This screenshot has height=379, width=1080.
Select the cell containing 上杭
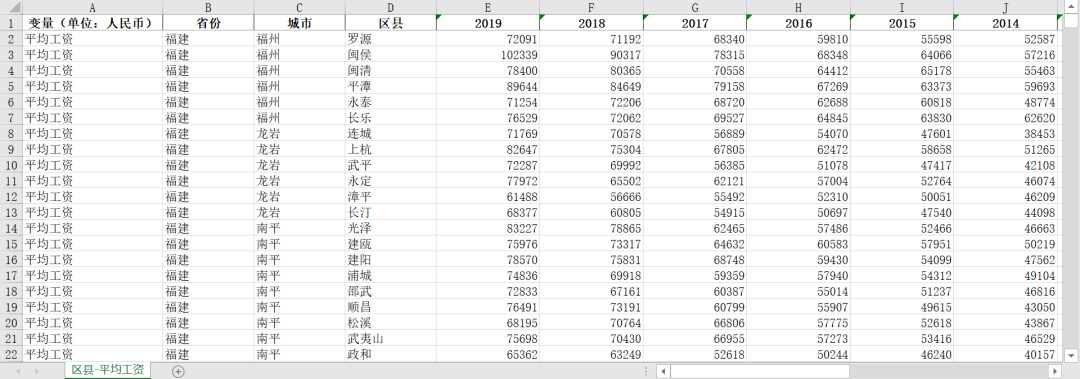pos(391,150)
